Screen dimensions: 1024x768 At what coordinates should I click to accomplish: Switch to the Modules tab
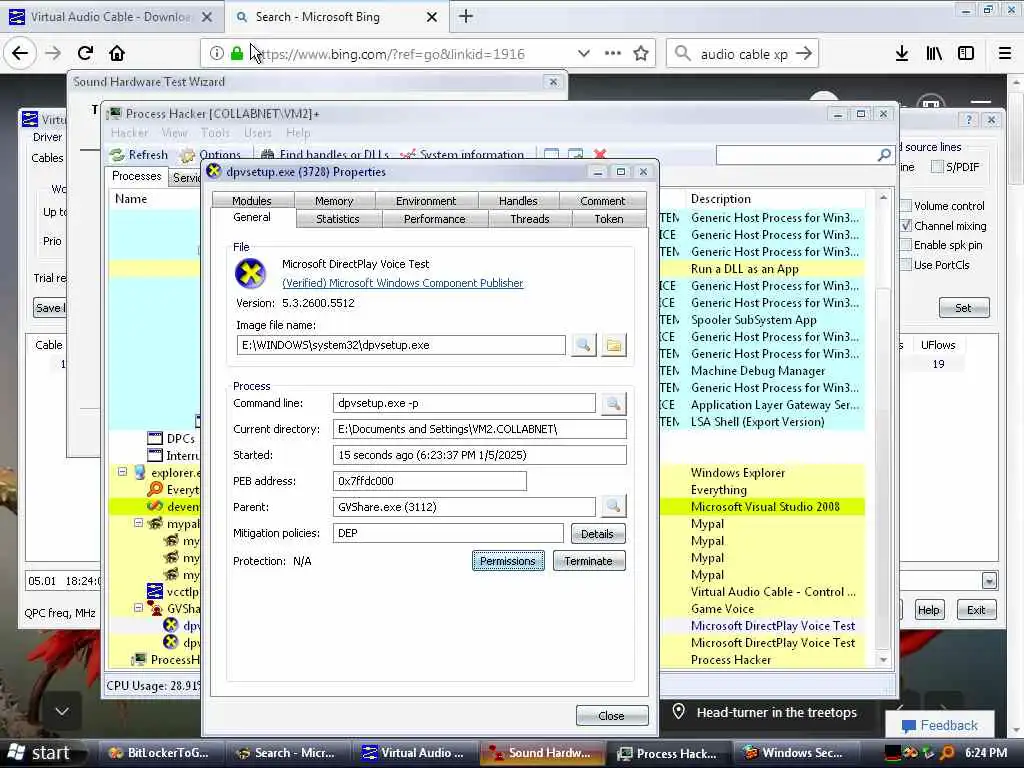251,200
